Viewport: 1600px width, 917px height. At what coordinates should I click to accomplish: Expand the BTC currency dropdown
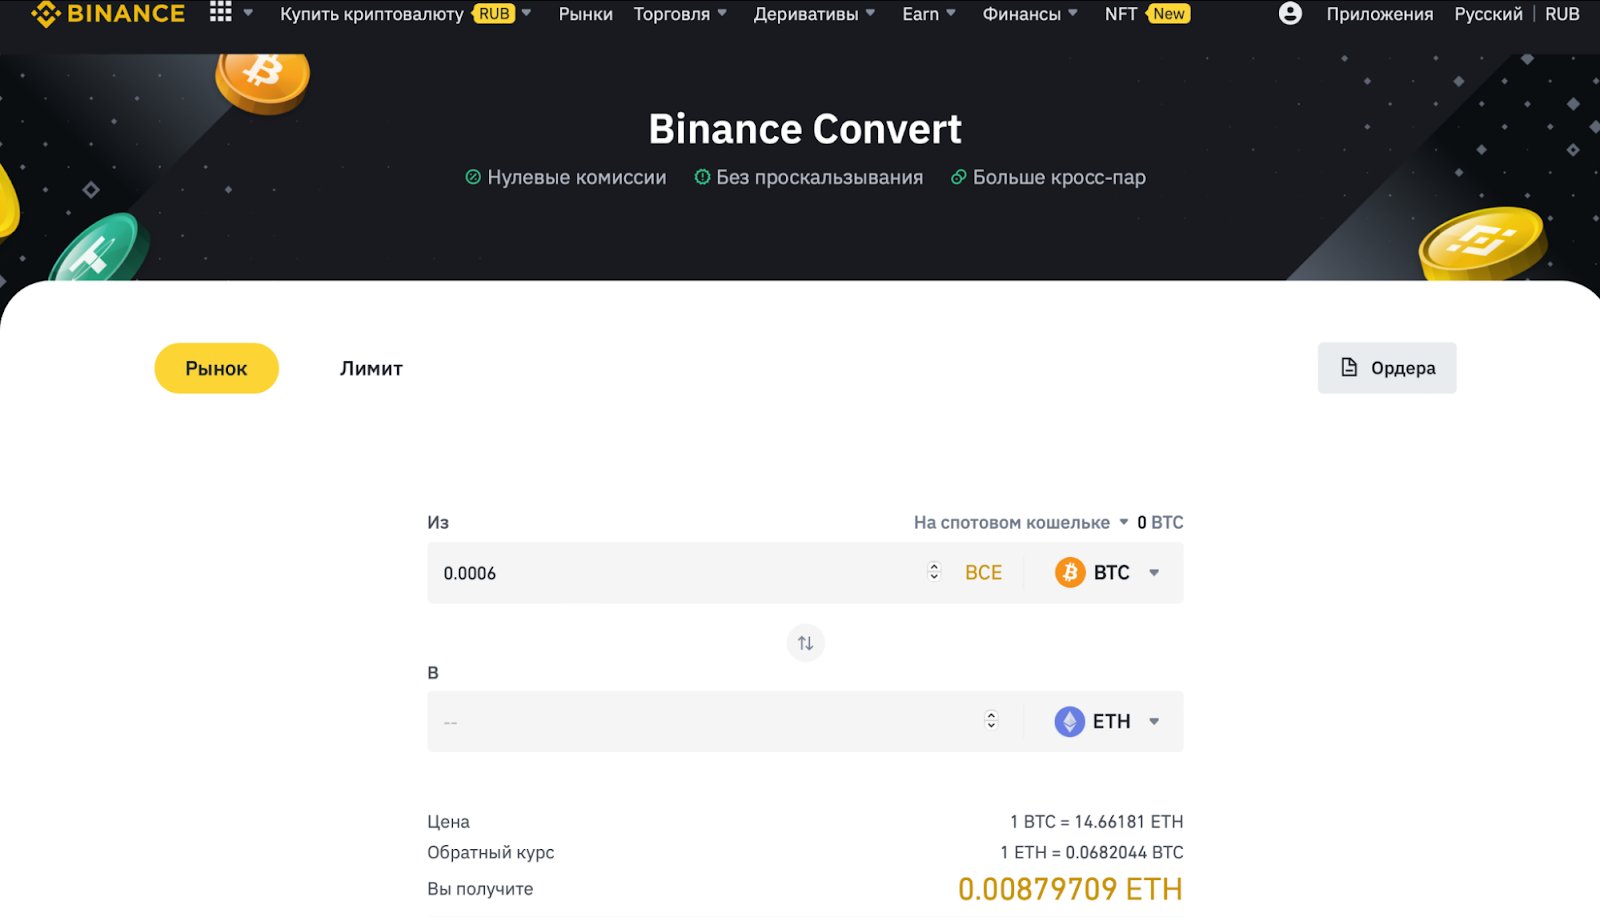pyautogui.click(x=1155, y=572)
